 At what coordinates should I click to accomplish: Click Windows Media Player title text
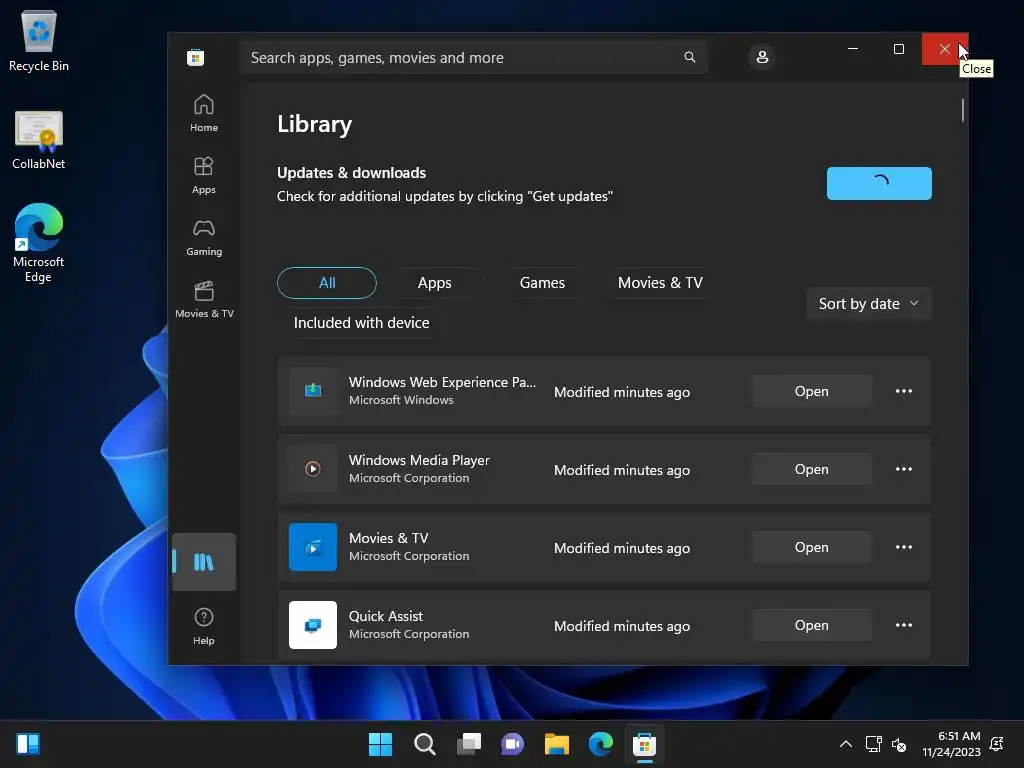[x=419, y=460]
